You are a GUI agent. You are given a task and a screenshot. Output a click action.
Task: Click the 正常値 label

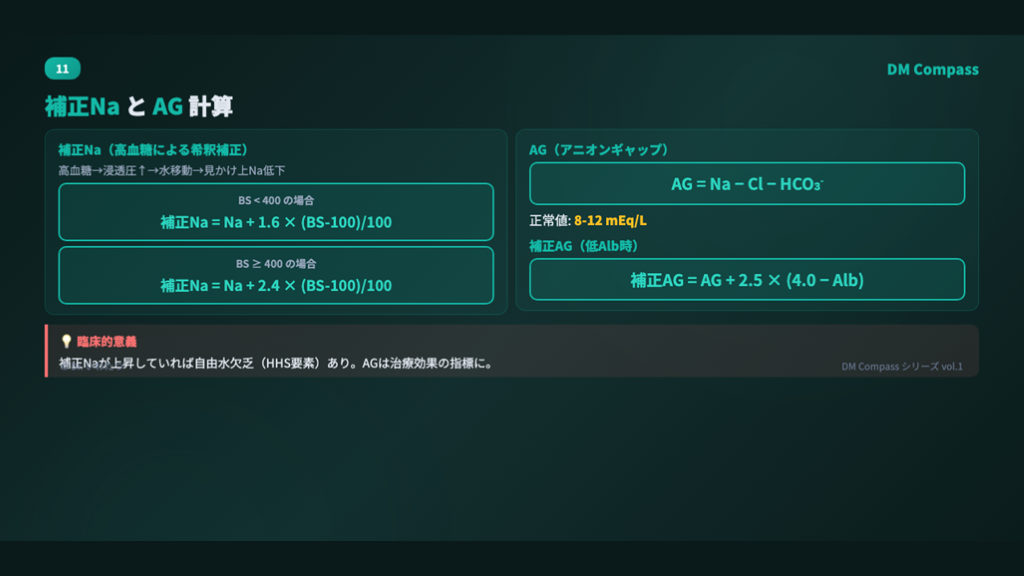click(549, 221)
